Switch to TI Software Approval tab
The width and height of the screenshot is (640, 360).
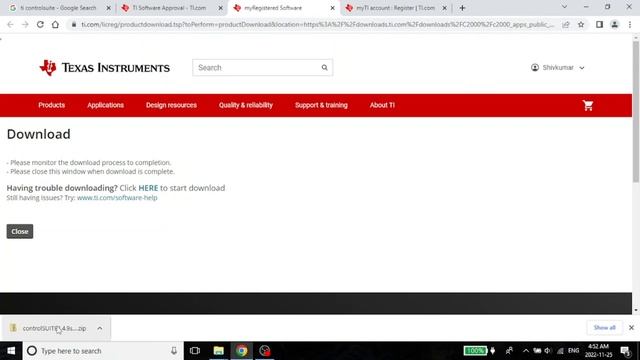(x=169, y=8)
